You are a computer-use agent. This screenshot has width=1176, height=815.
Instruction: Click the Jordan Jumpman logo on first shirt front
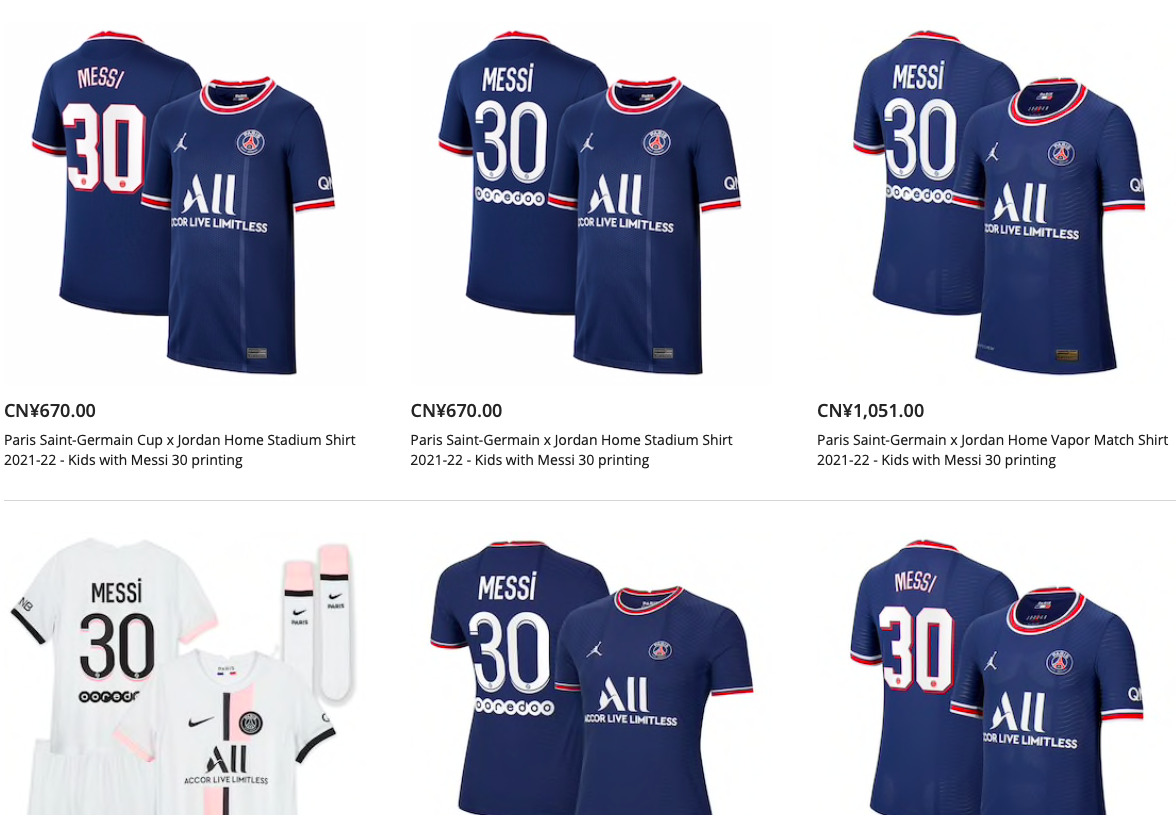[181, 142]
